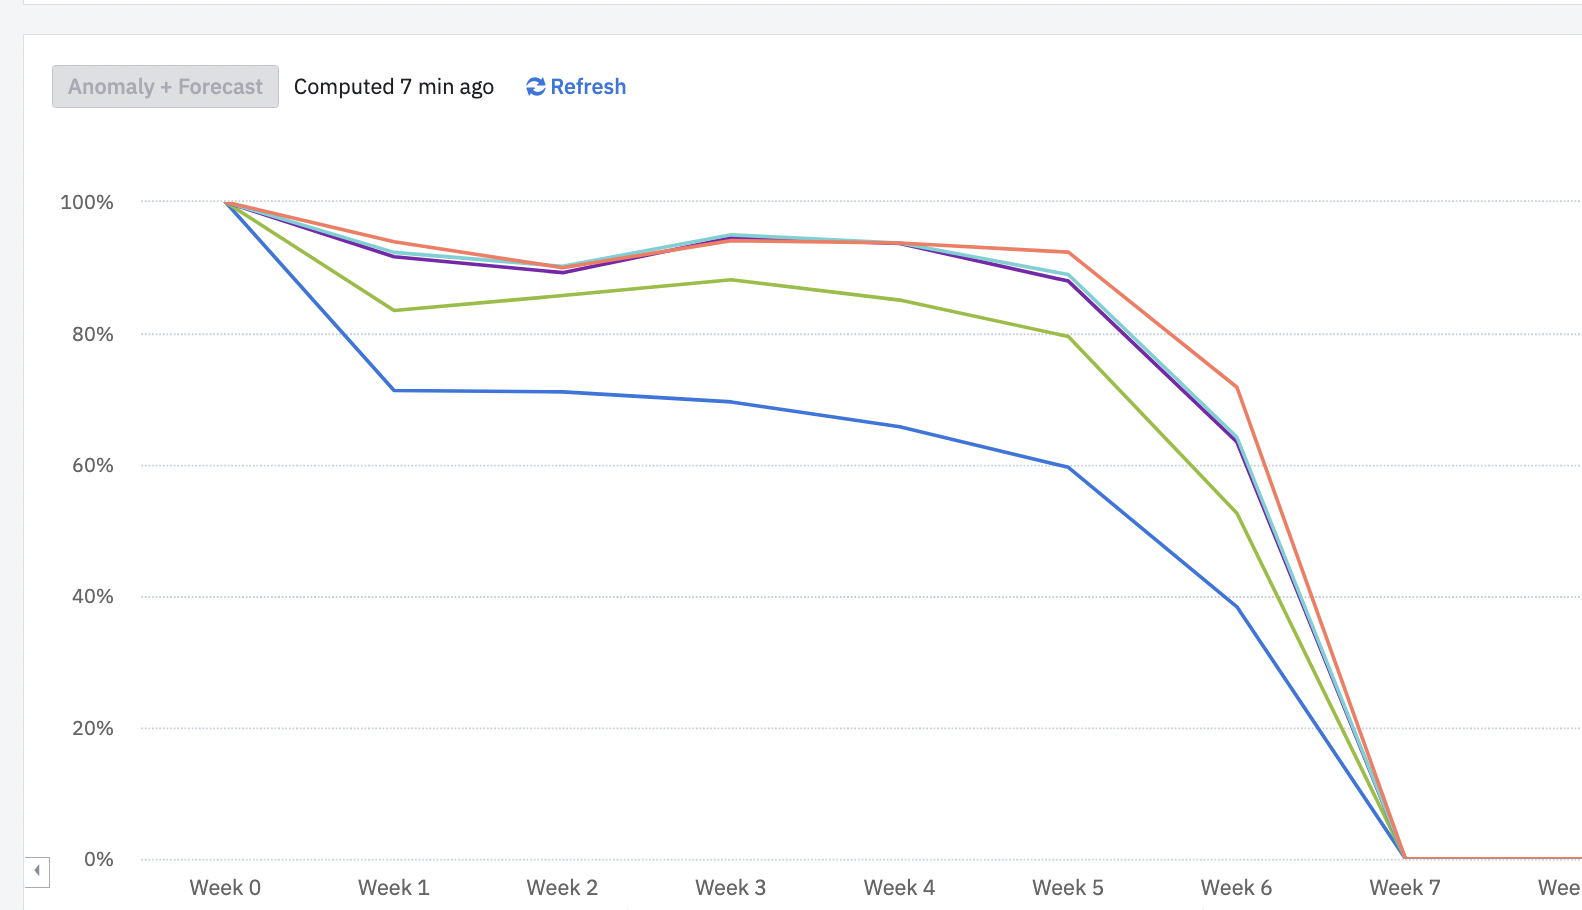1582x910 pixels.
Task: Click the circular arrows refresh icon
Action: click(536, 87)
